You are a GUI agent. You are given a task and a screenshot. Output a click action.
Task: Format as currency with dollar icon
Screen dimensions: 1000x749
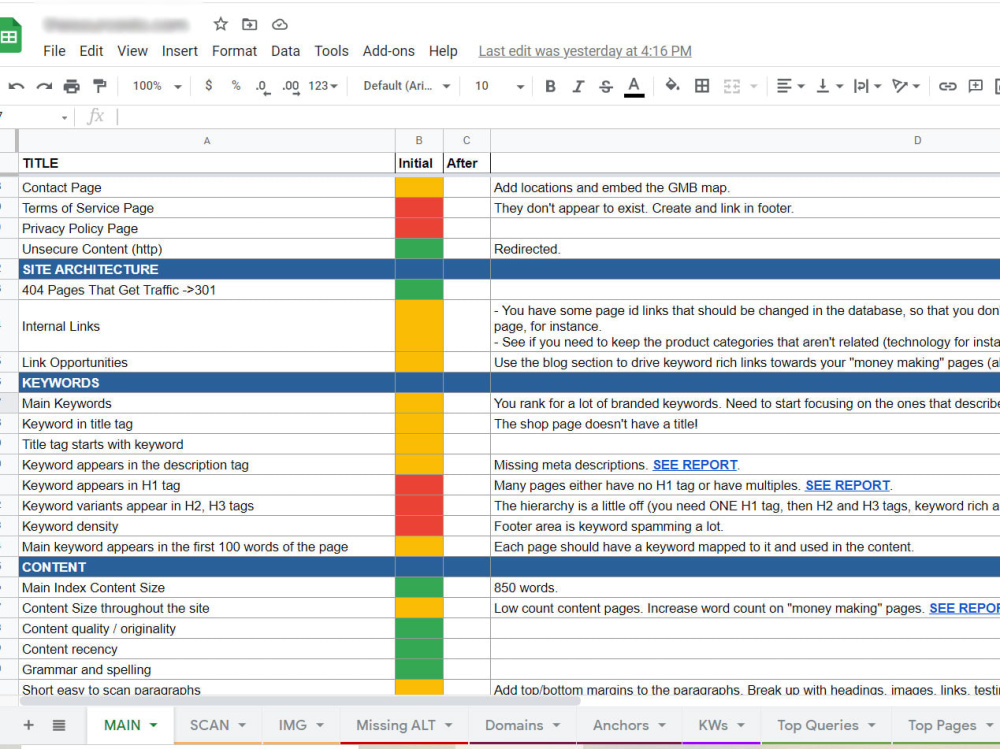tap(209, 85)
